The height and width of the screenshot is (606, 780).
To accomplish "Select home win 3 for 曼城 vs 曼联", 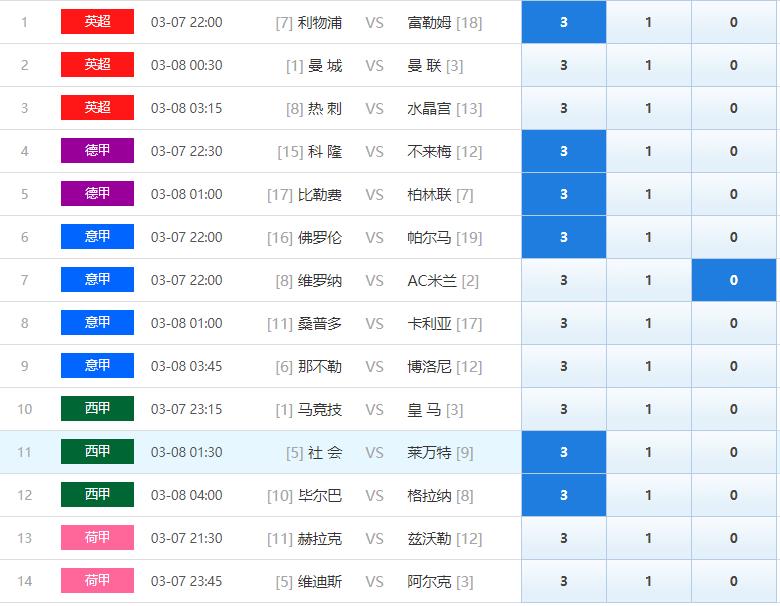I will click(x=564, y=65).
